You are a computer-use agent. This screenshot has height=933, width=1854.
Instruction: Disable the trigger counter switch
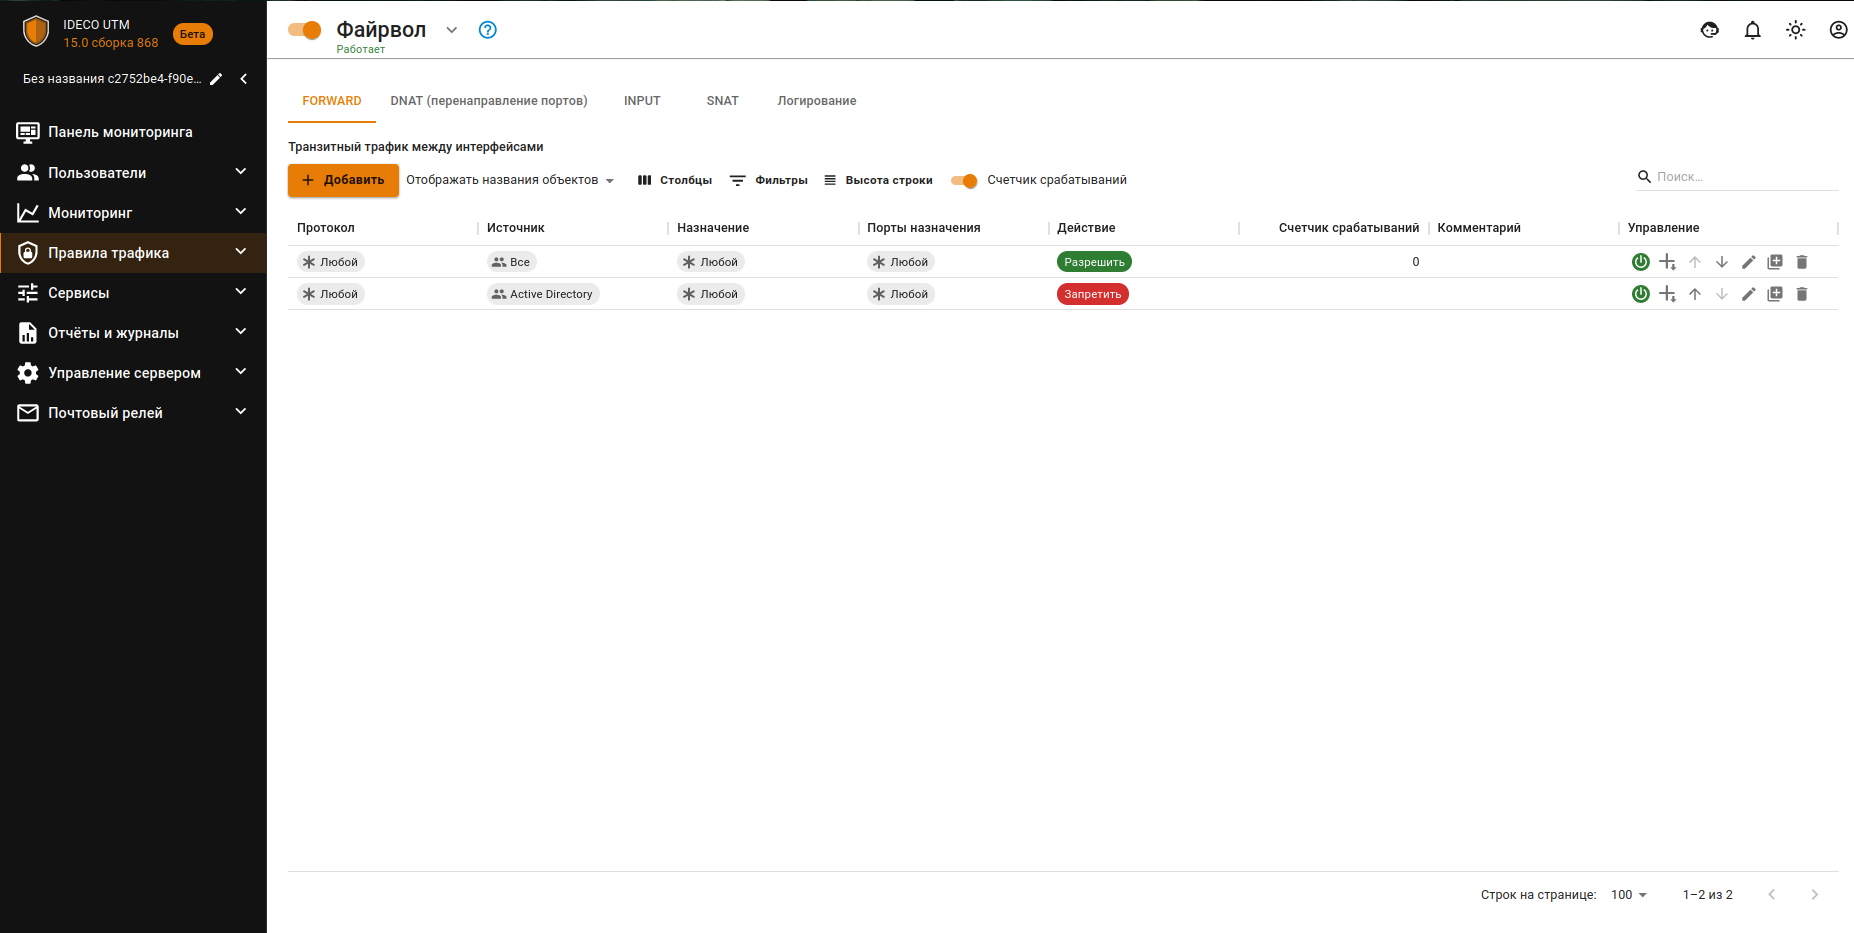coord(964,181)
